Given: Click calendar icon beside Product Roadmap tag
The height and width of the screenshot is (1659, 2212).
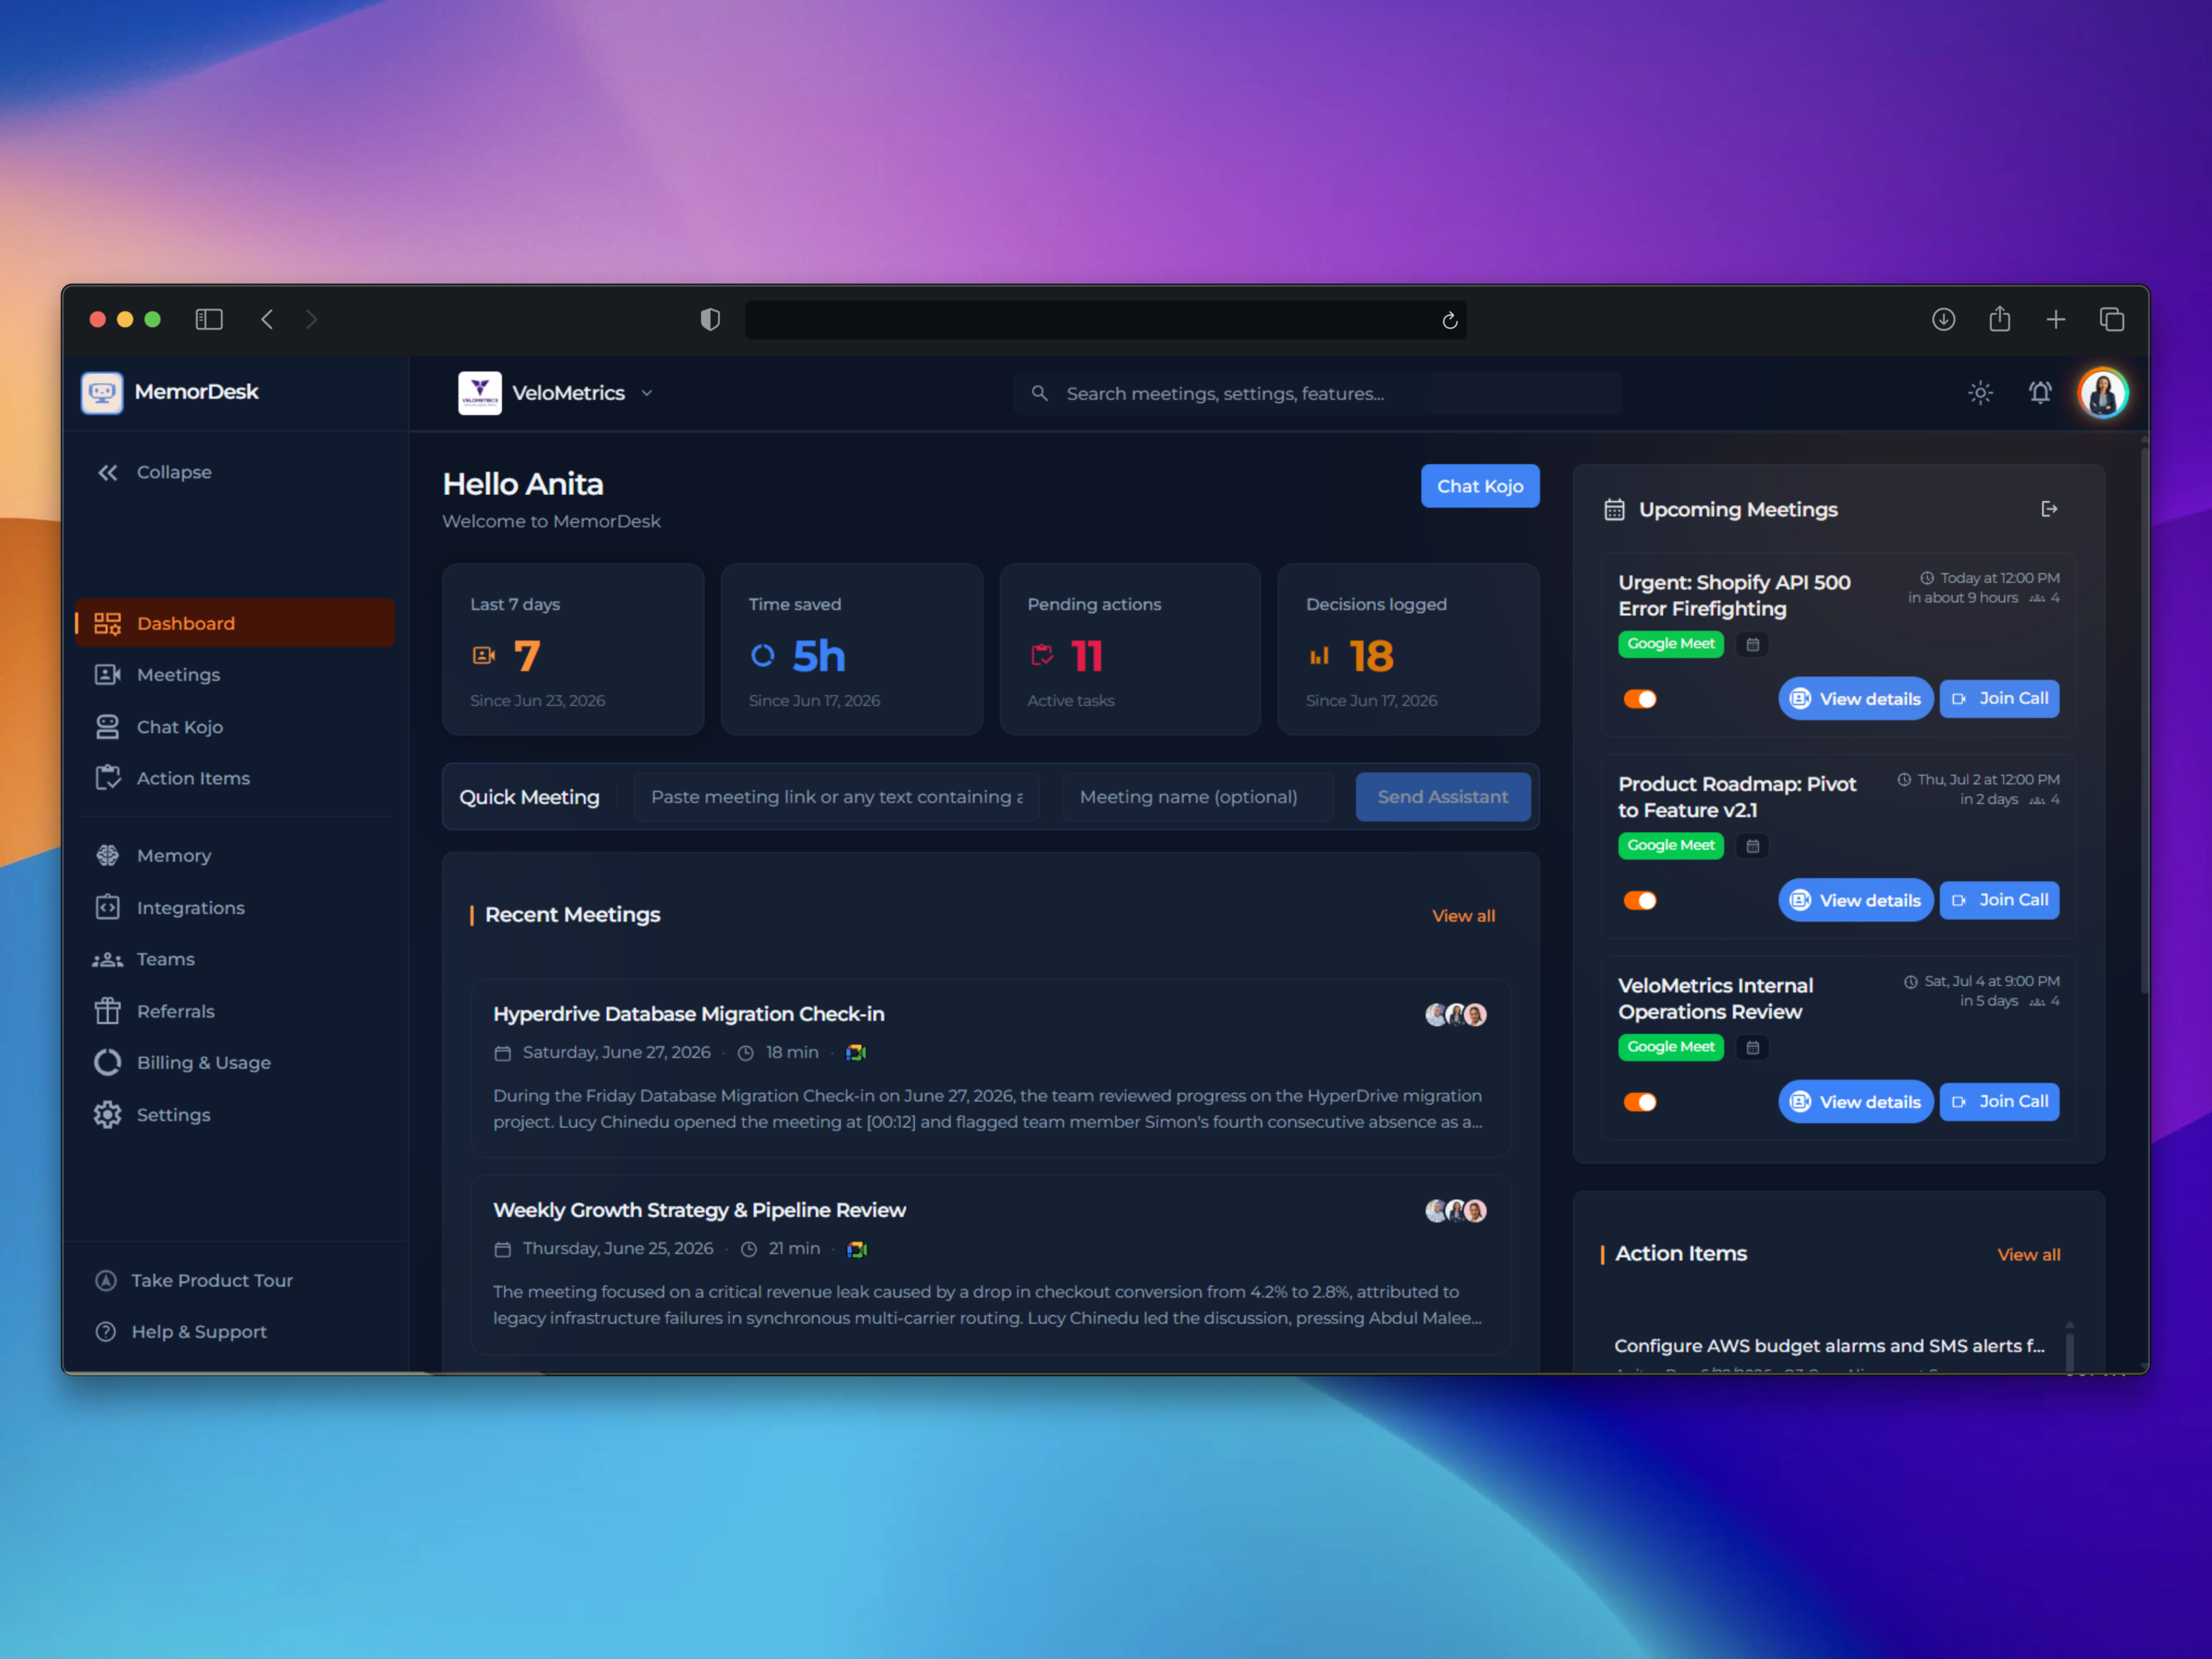Looking at the screenshot, I should pos(1752,847).
